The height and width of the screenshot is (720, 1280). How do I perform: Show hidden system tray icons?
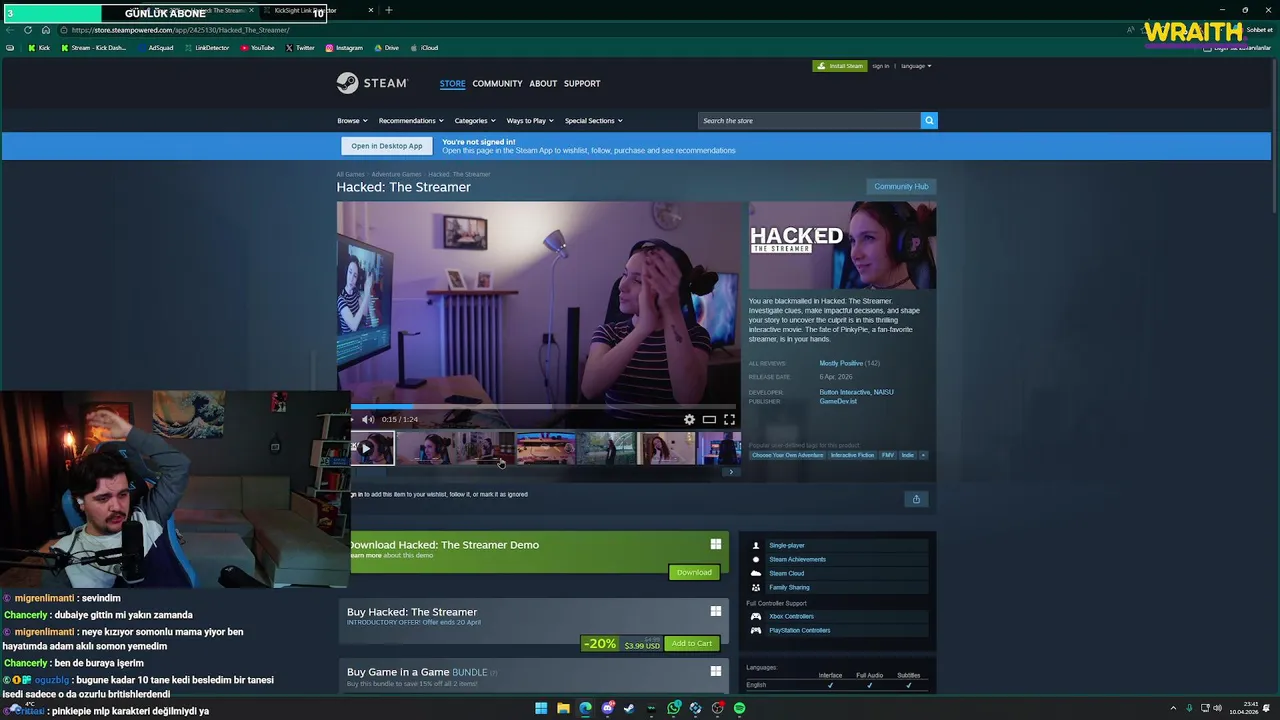click(x=1173, y=708)
